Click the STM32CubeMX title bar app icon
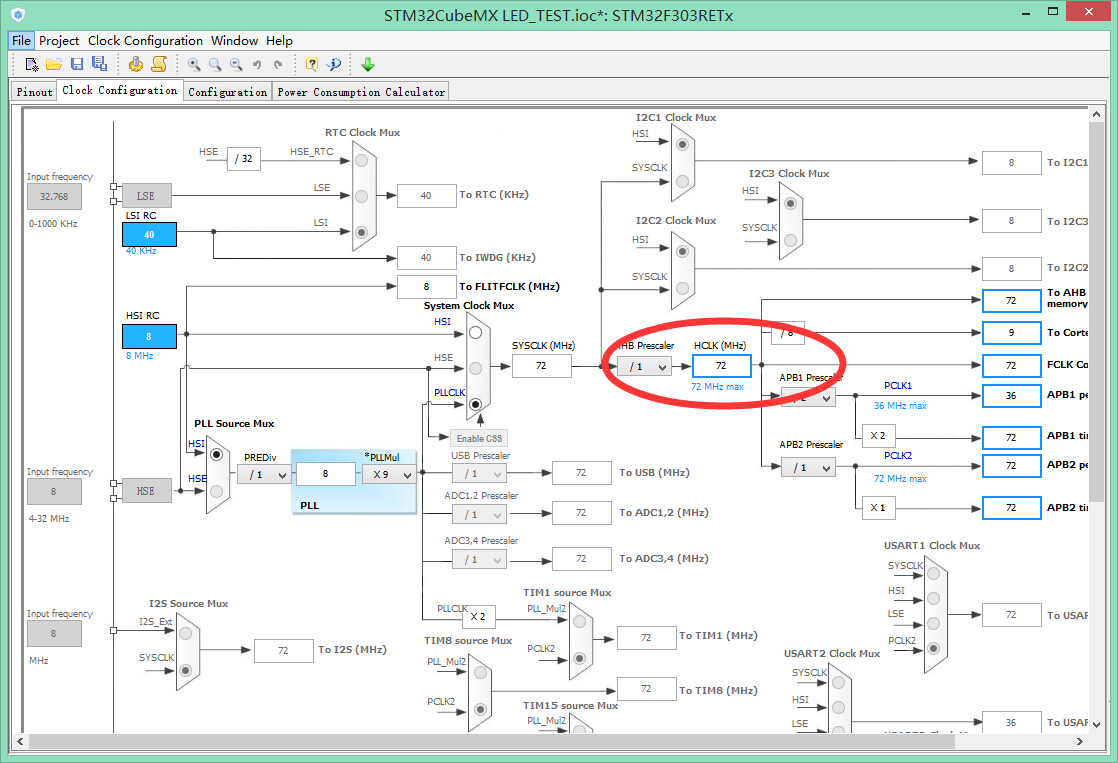Screen dimensions: 1118x763 tap(19, 14)
